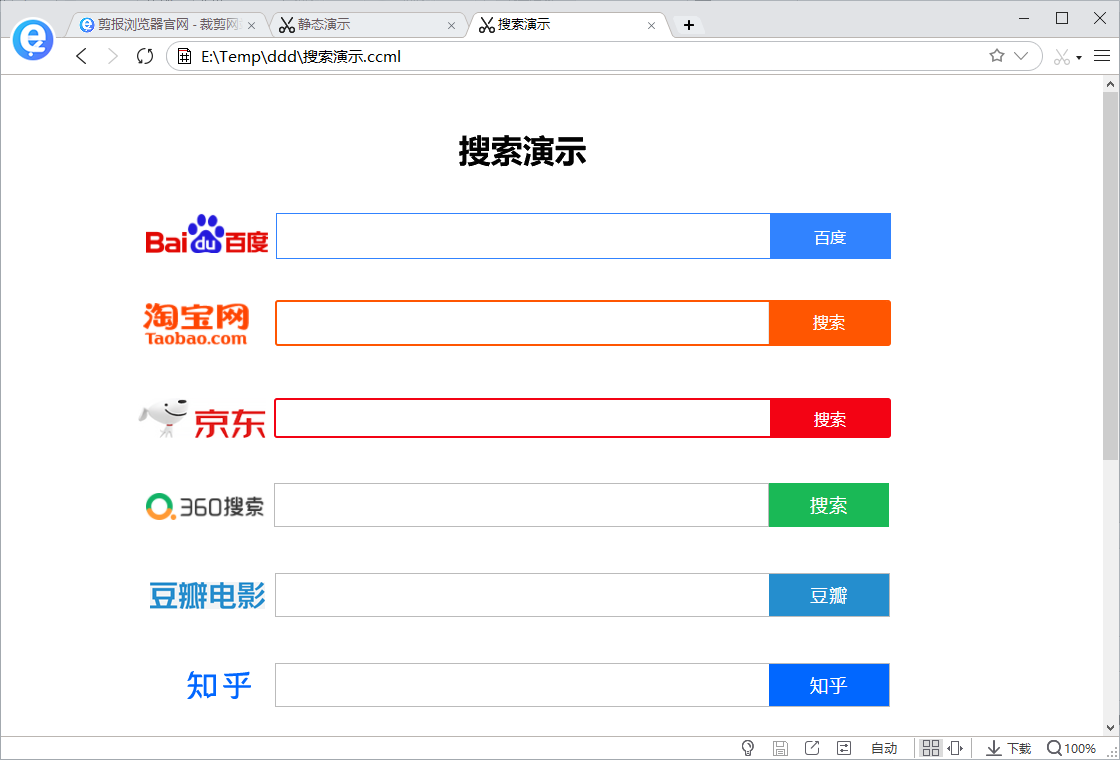Switch to the 静态演示 tab
The width and height of the screenshot is (1120, 760).
coord(367,25)
